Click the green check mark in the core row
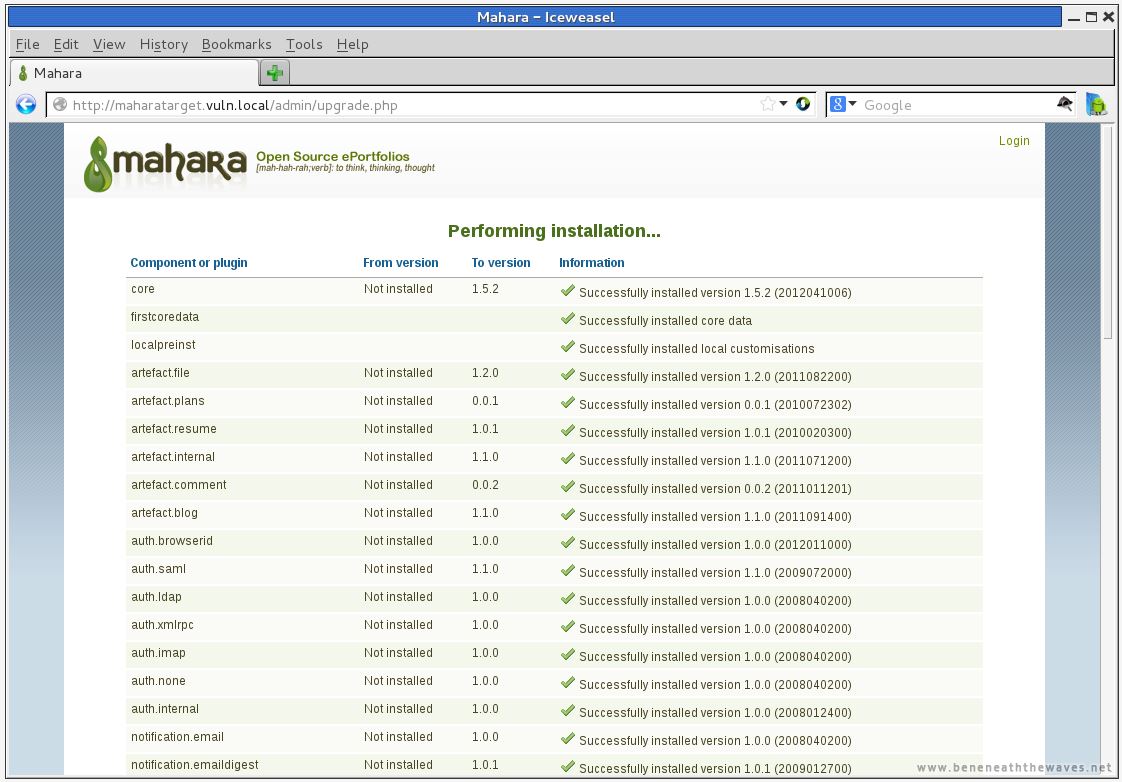Screen dimensions: 1122x782 coord(568,290)
